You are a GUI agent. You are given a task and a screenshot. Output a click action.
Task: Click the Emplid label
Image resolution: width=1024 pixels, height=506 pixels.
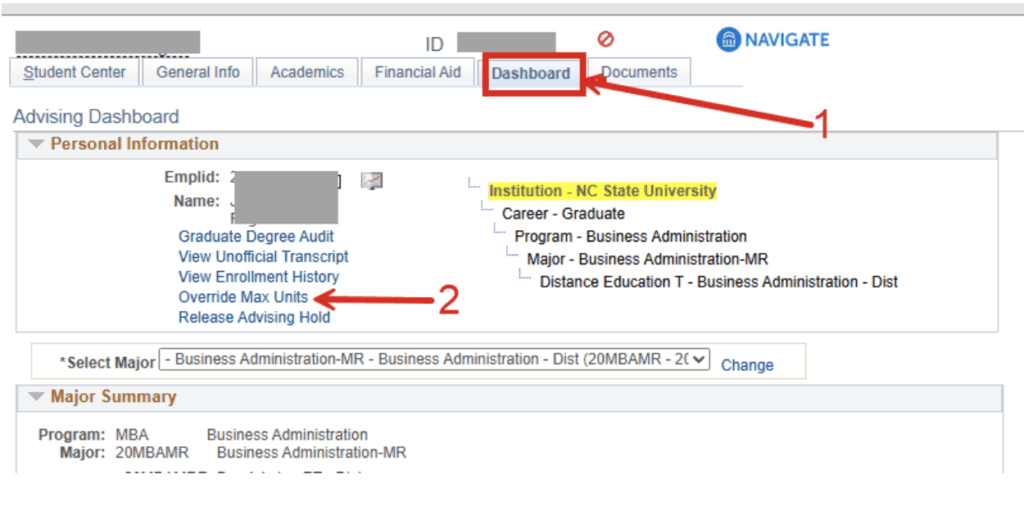coord(194,177)
